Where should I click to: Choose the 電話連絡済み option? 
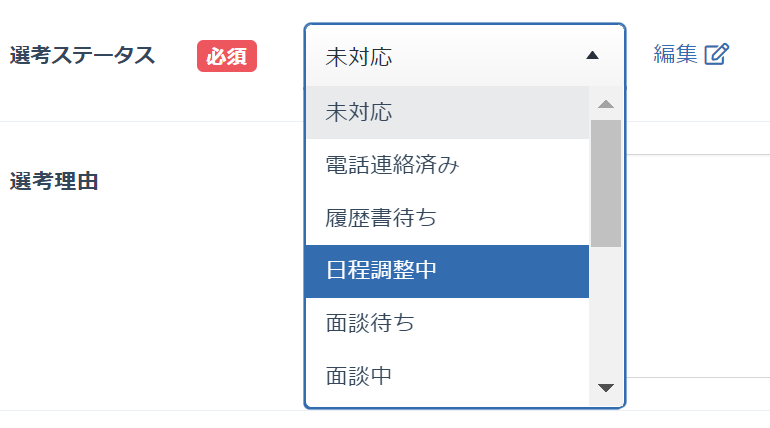(x=392, y=165)
